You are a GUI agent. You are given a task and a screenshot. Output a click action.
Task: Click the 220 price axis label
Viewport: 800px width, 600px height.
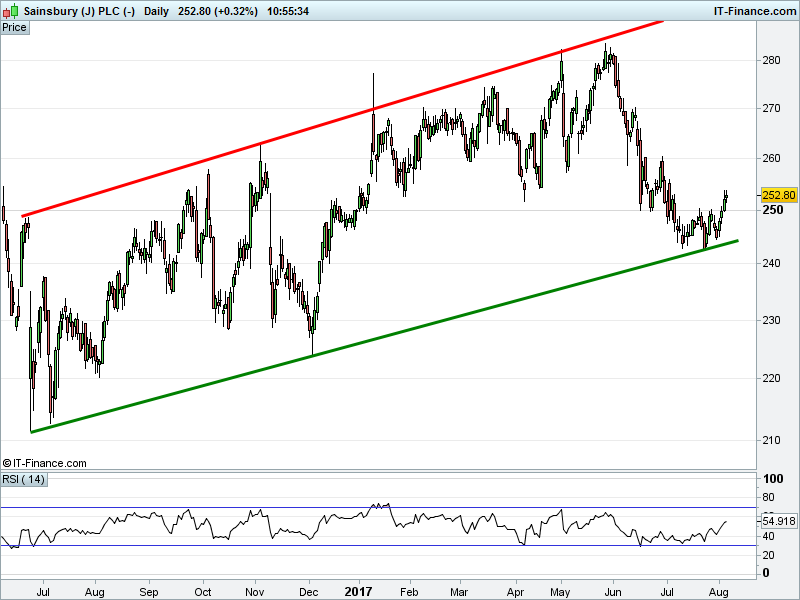pyautogui.click(x=771, y=378)
